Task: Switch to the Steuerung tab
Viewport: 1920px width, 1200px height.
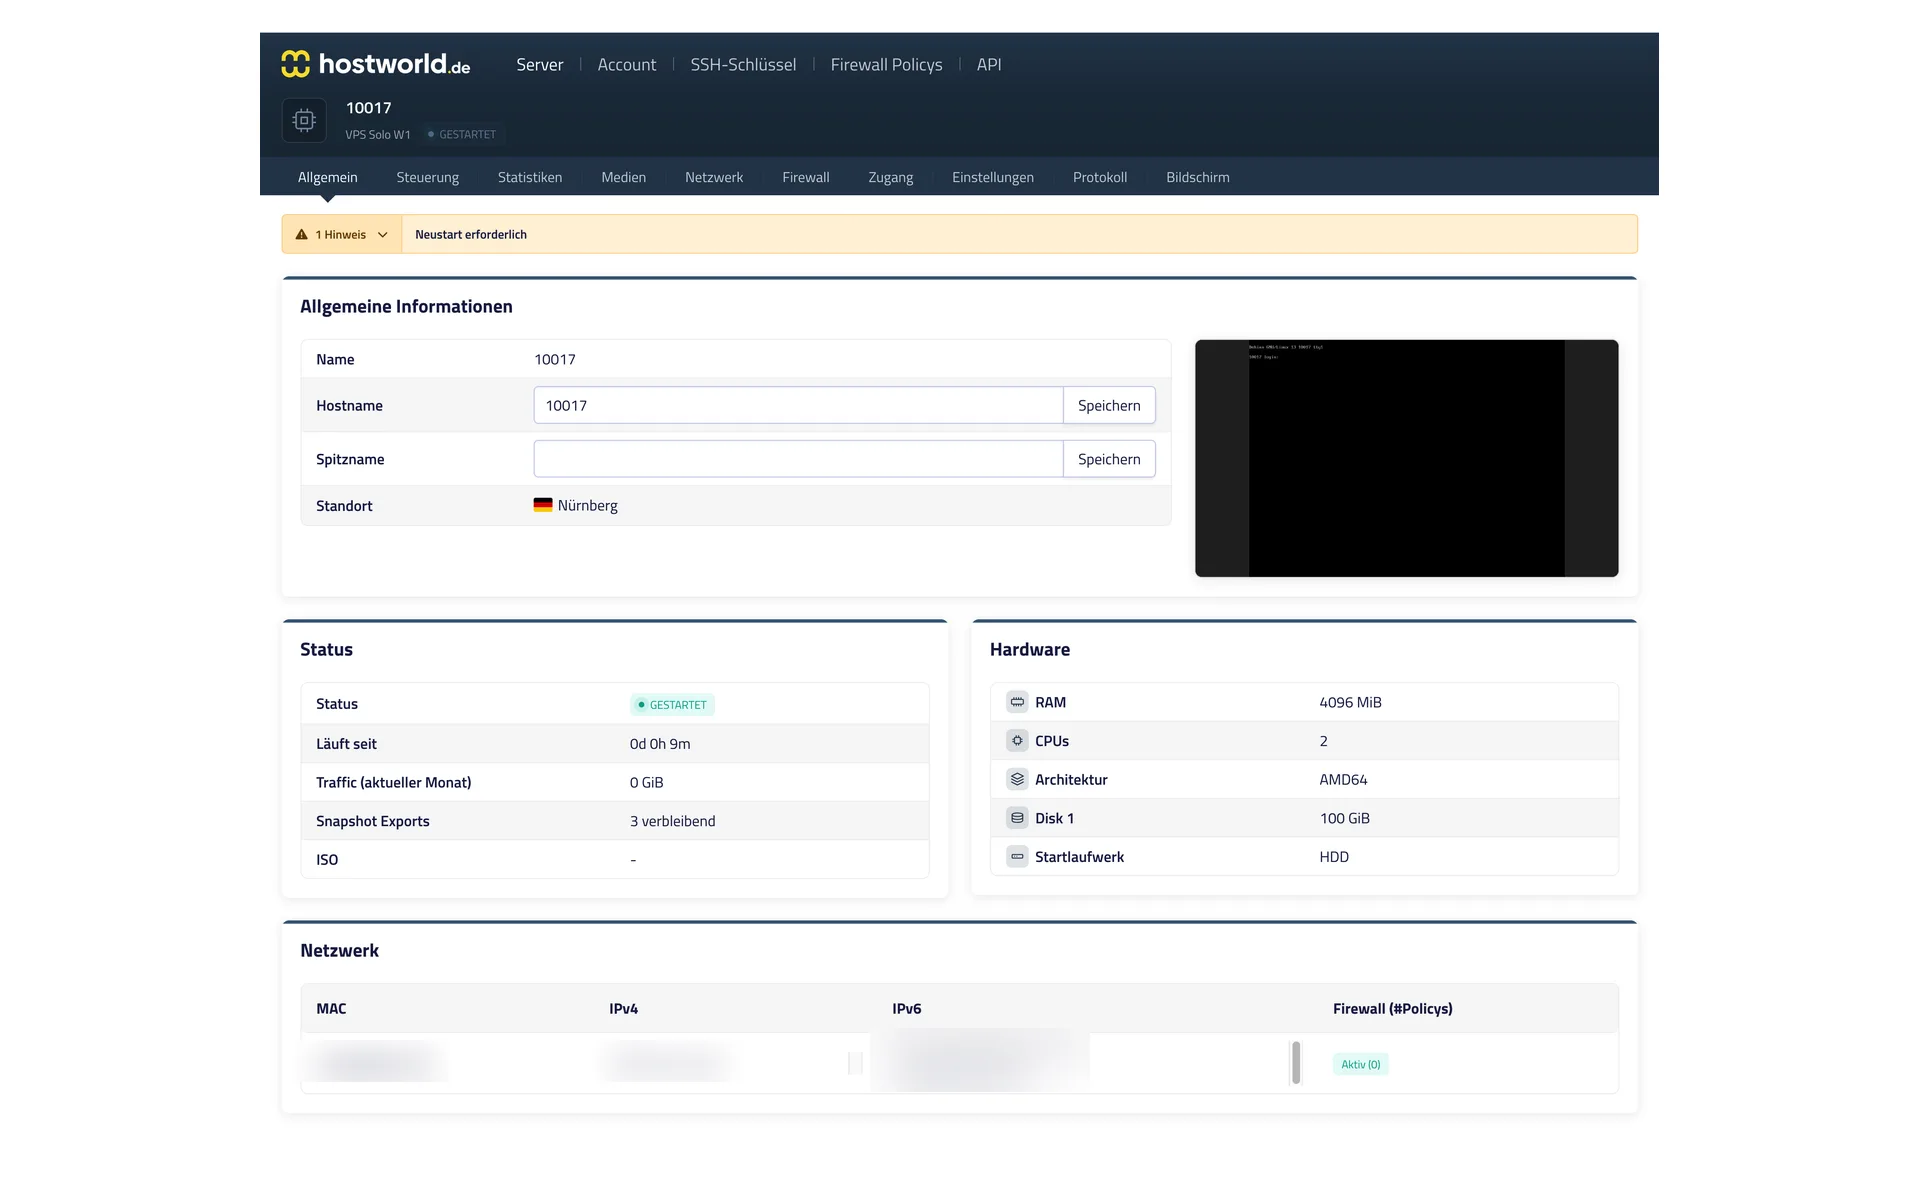Action: pos(428,177)
